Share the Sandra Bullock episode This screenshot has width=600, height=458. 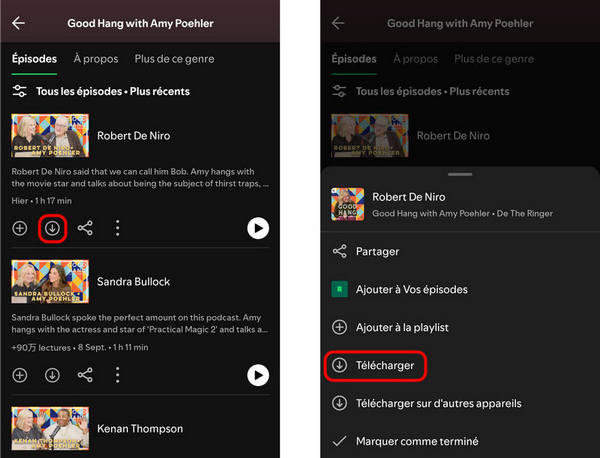point(85,375)
